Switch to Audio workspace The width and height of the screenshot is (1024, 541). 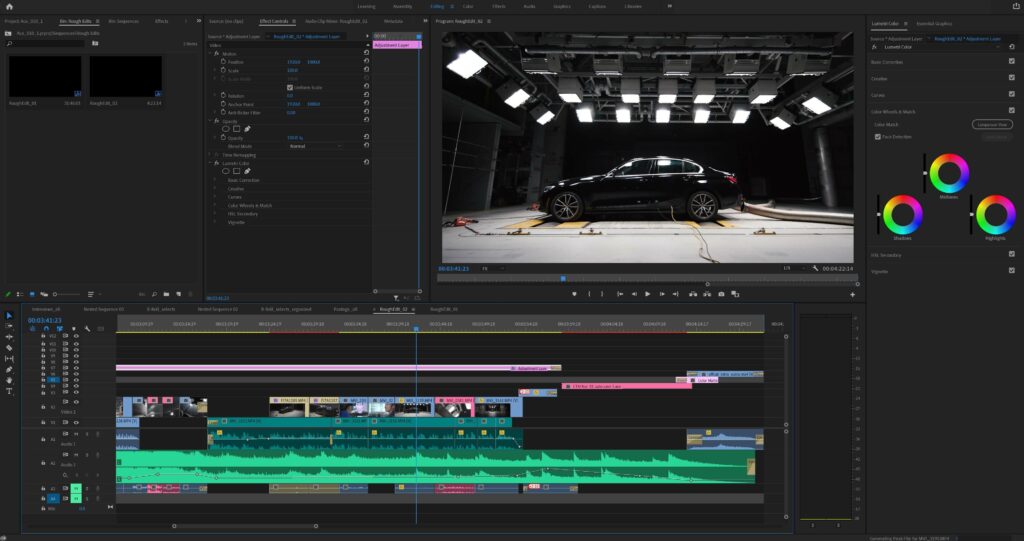coord(529,7)
